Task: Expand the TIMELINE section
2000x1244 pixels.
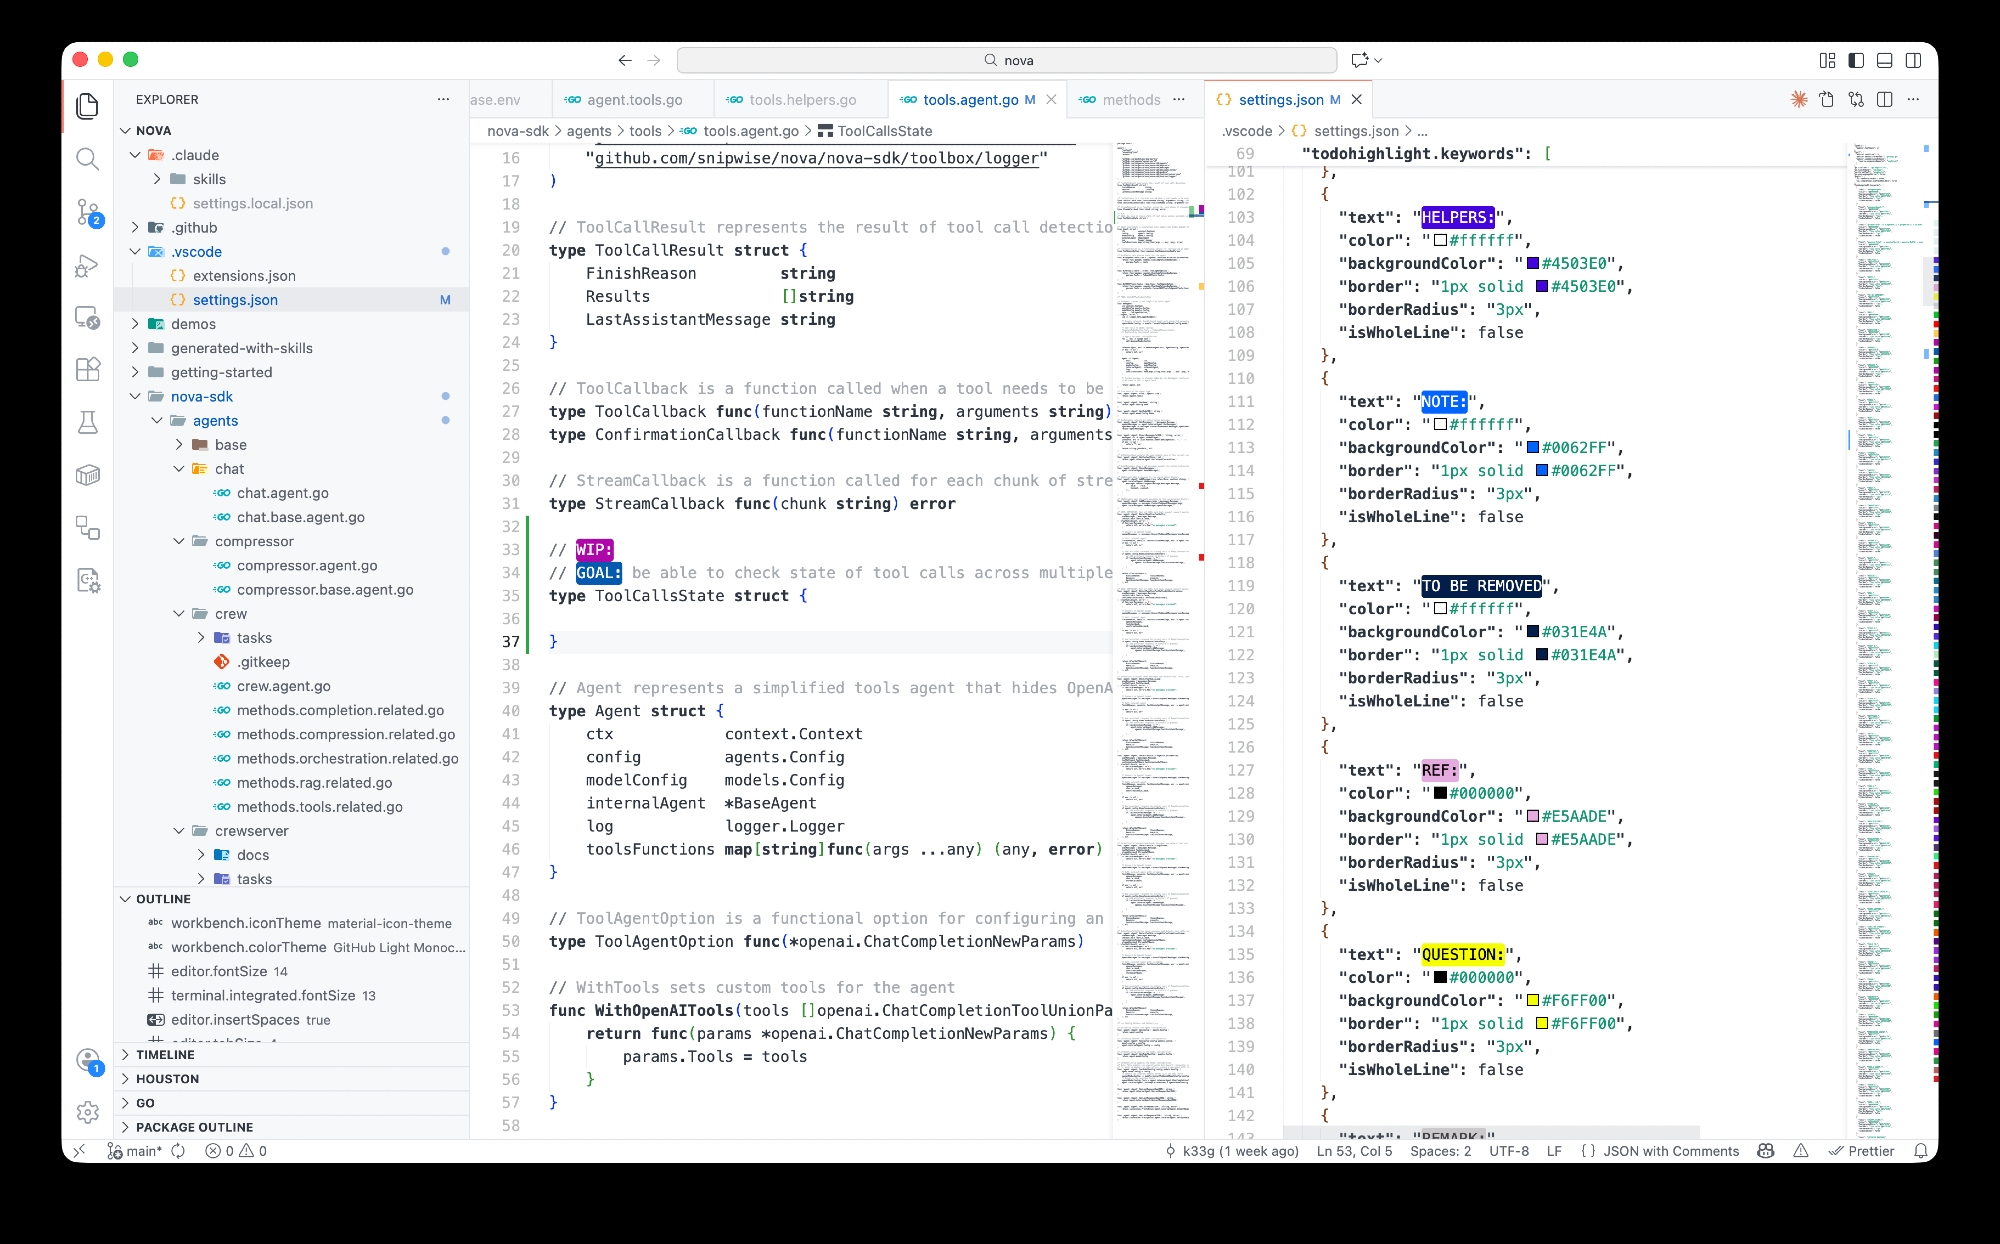Action: click(165, 1054)
